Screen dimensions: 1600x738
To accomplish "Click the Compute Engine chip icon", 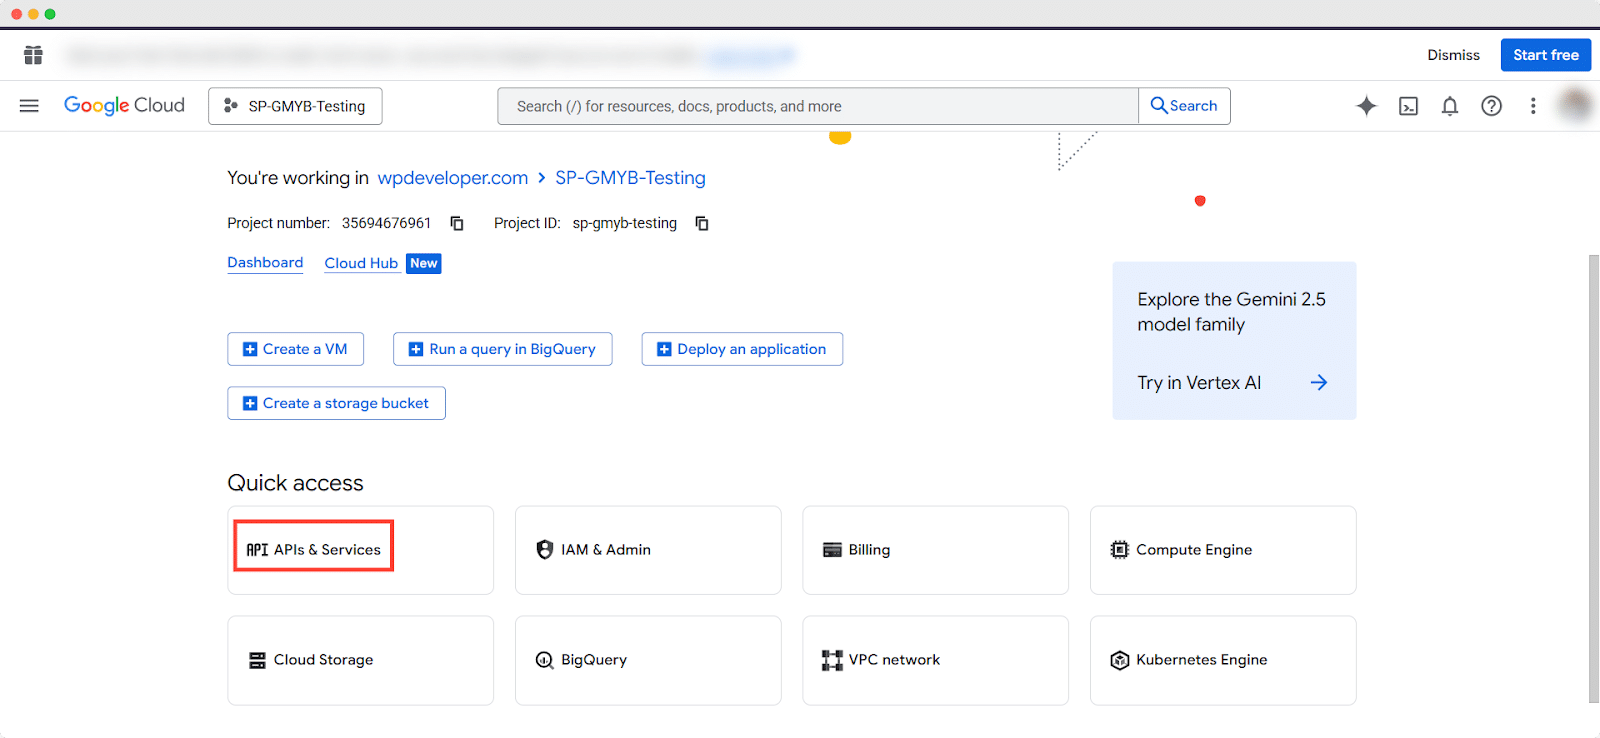I will click(1119, 550).
